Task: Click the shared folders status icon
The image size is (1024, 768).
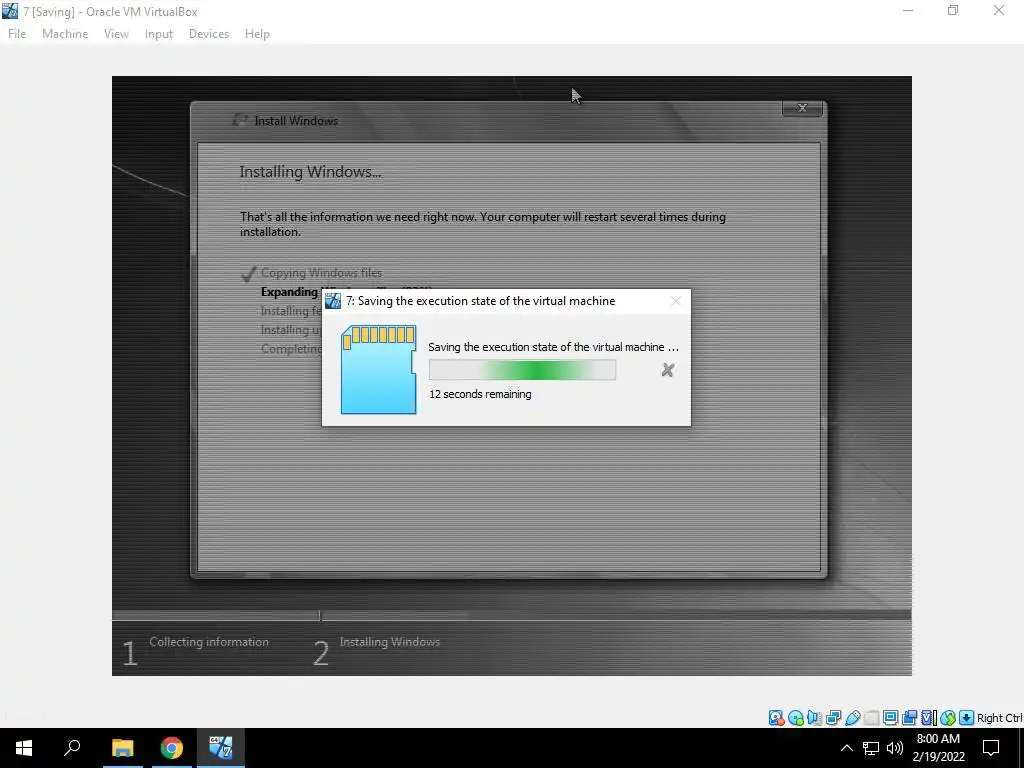Action: [871, 718]
